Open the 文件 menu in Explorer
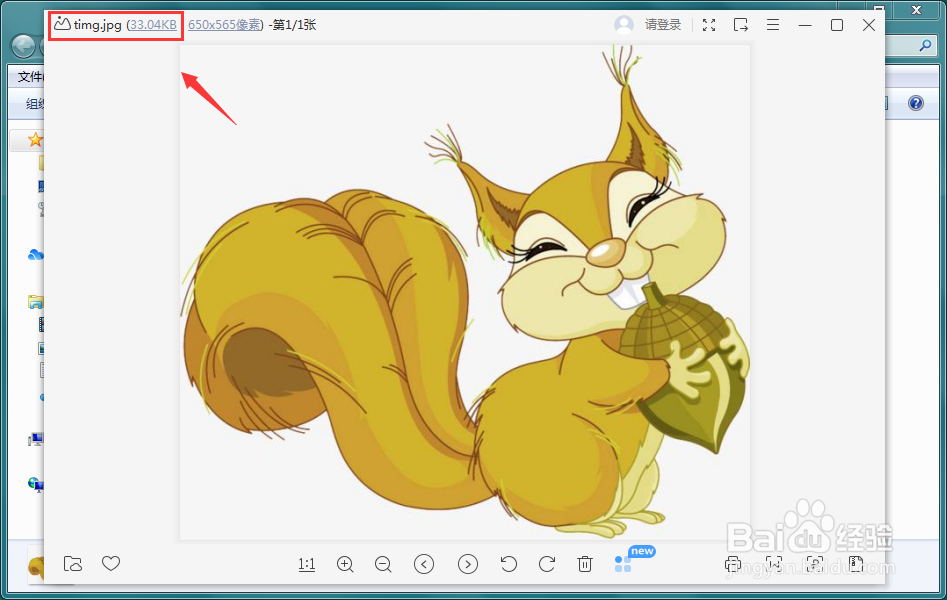Viewport: 947px width, 600px height. point(30,76)
